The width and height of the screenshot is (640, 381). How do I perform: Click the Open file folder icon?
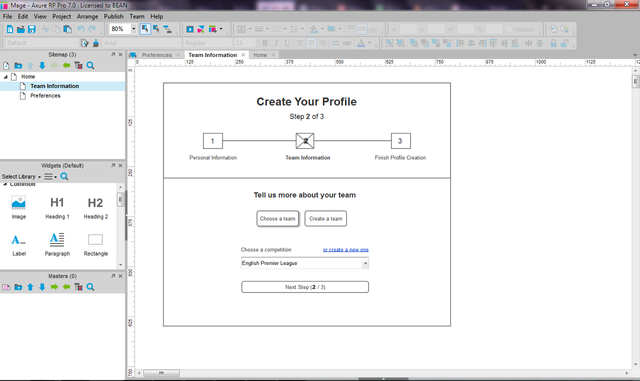click(x=20, y=29)
